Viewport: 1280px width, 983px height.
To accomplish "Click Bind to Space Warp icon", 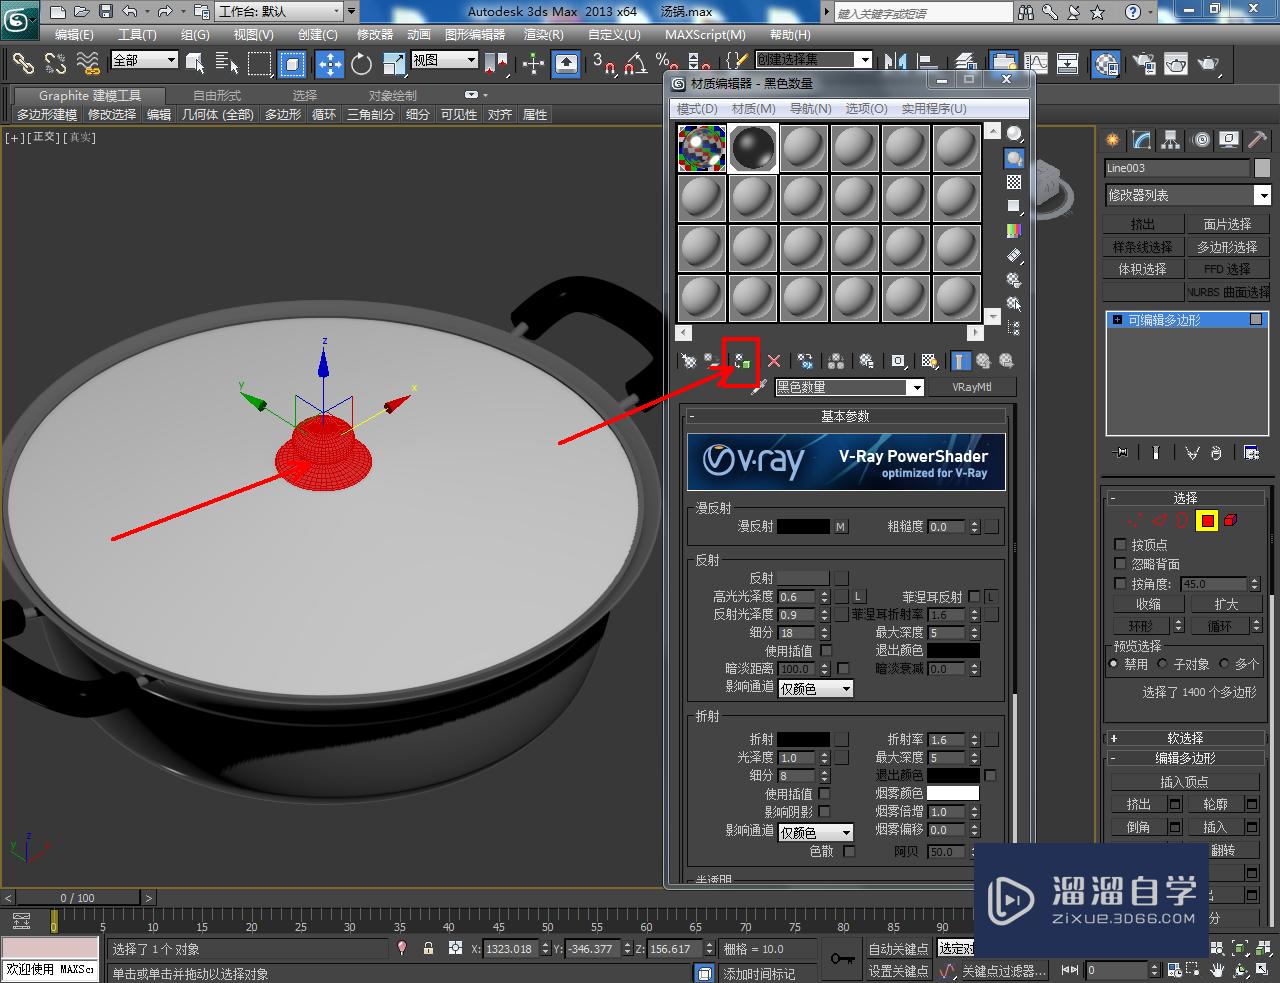I will [88, 64].
